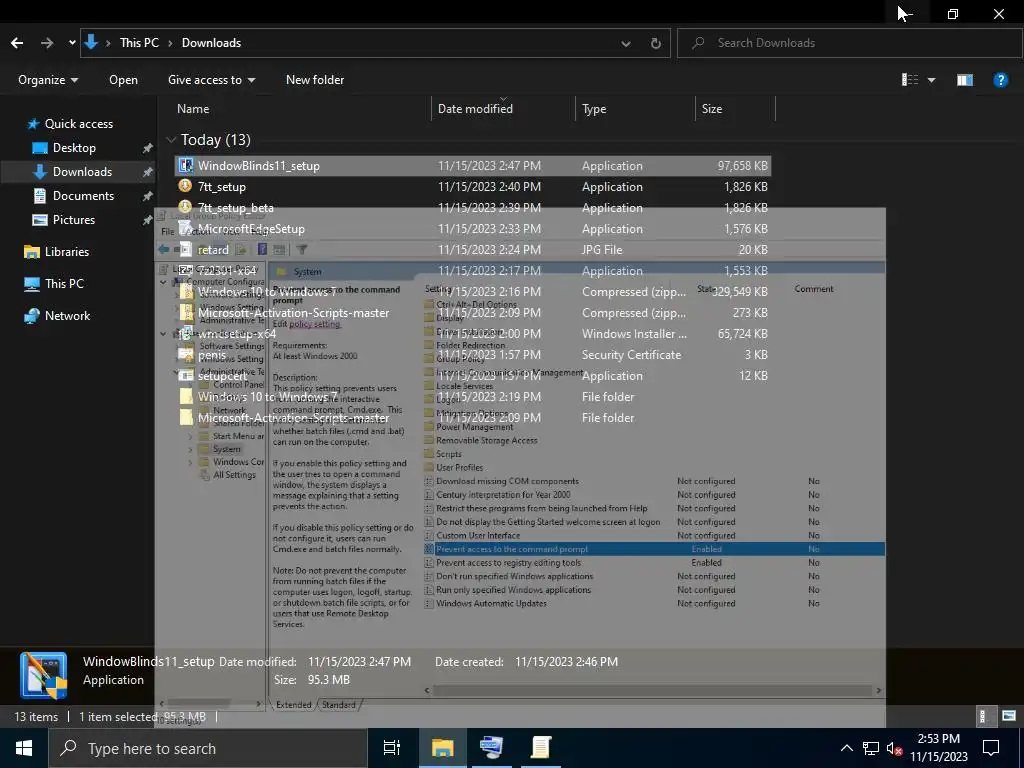The height and width of the screenshot is (768, 1024).
Task: Select Libraries in the navigation pane
Action: click(67, 251)
